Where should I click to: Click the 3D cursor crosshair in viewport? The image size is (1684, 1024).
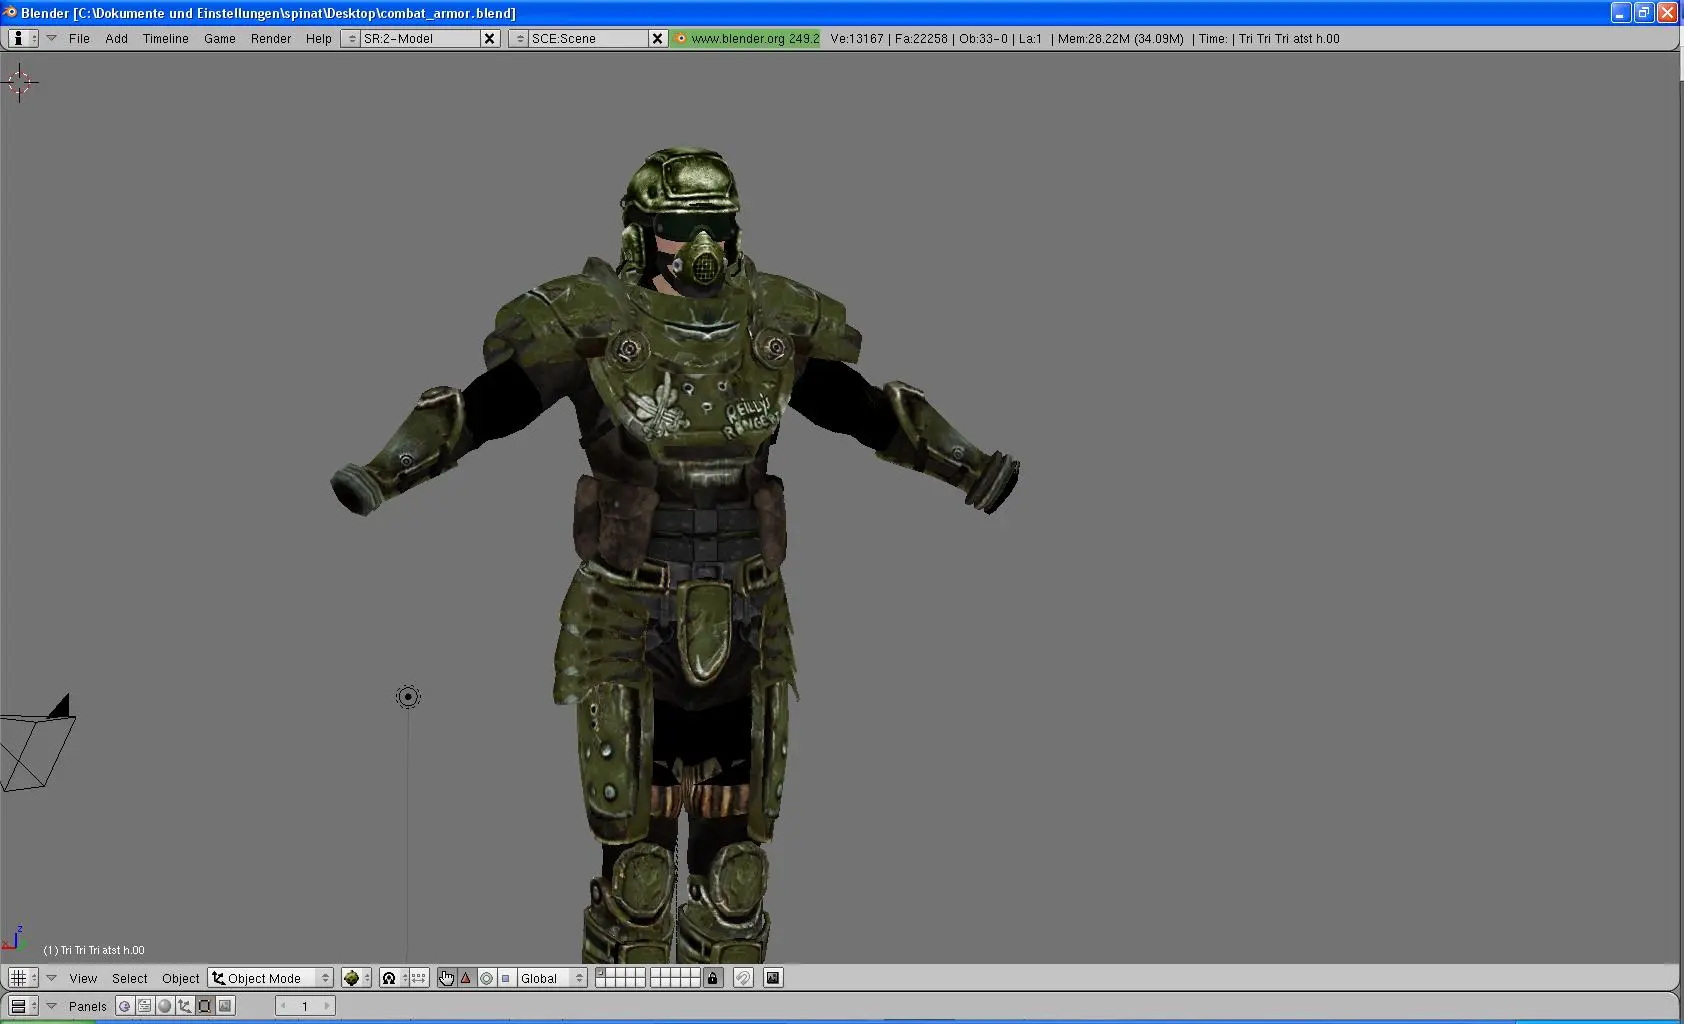20,82
